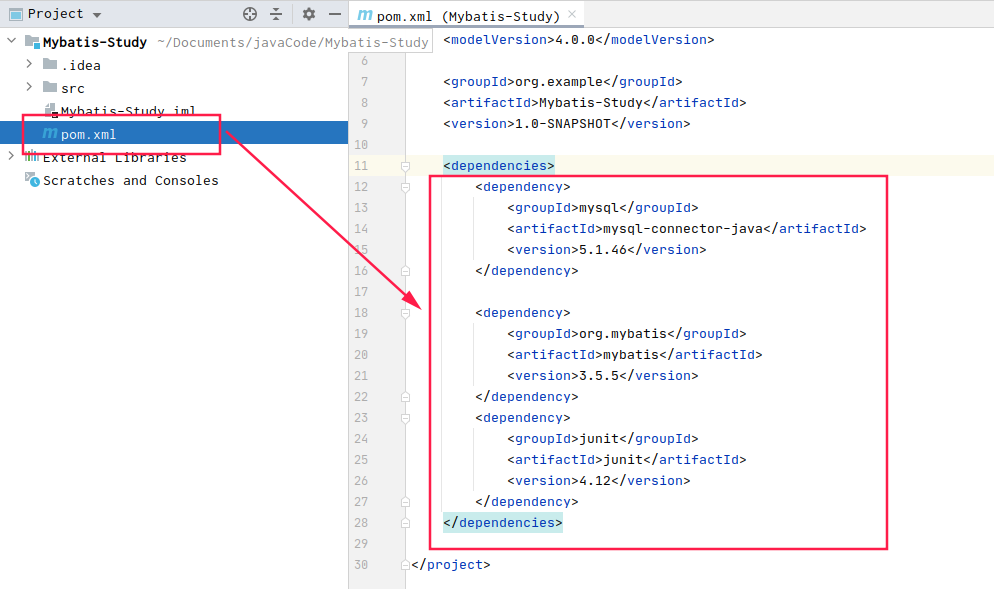This screenshot has height=589, width=994.
Task: Click the opening <dependencies> tag text
Action: (x=499, y=165)
